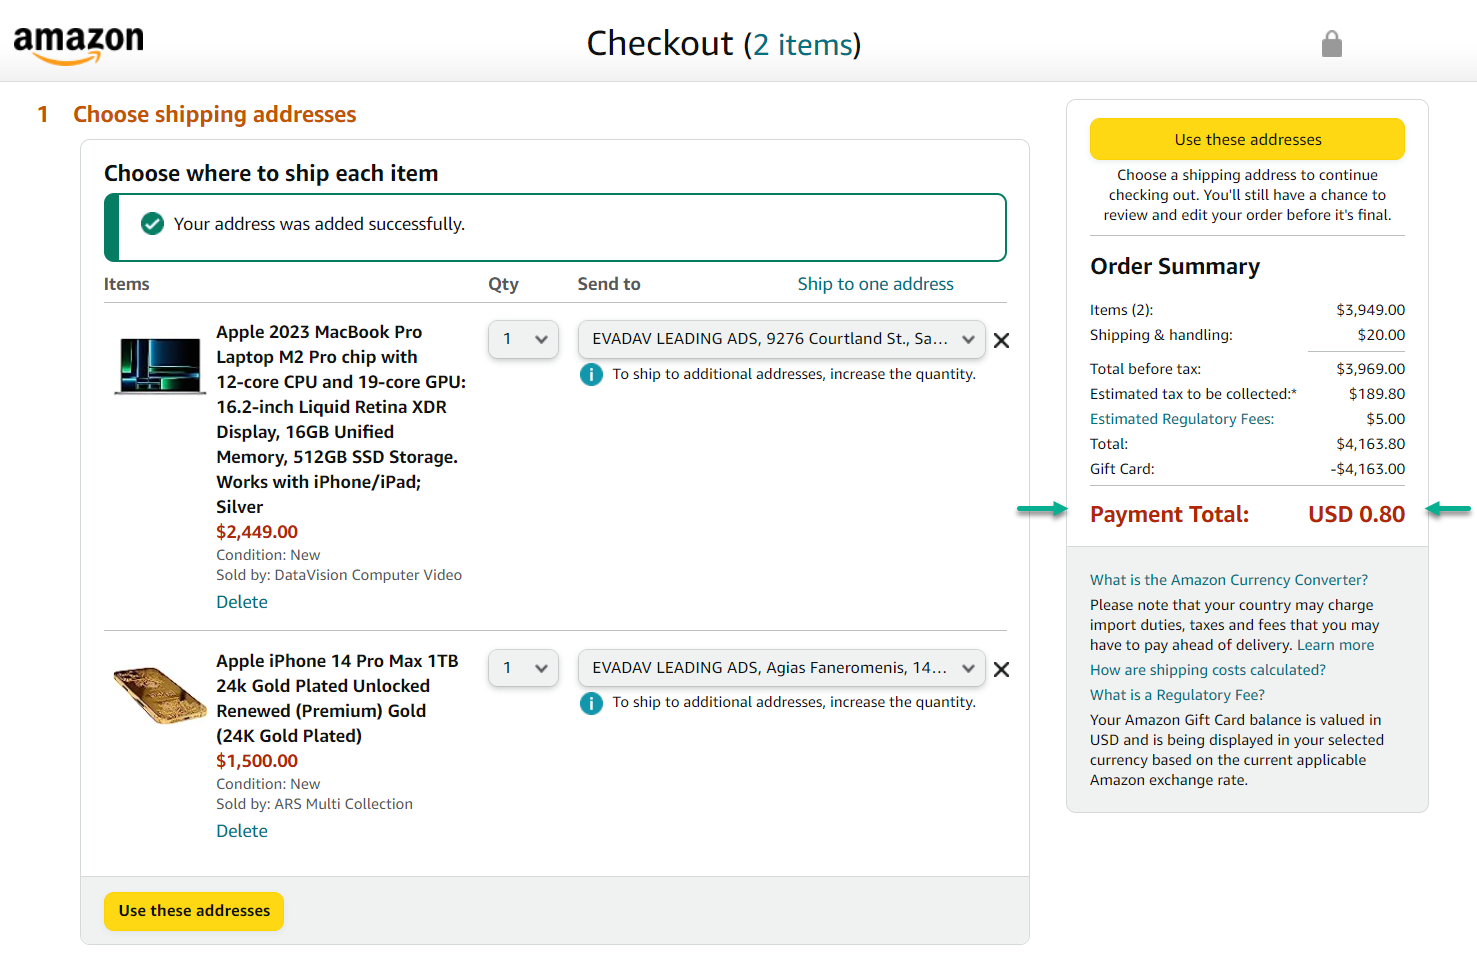Delete the iPhone 14 Pro Max item
Image resolution: width=1477 pixels, height=967 pixels.
242,831
